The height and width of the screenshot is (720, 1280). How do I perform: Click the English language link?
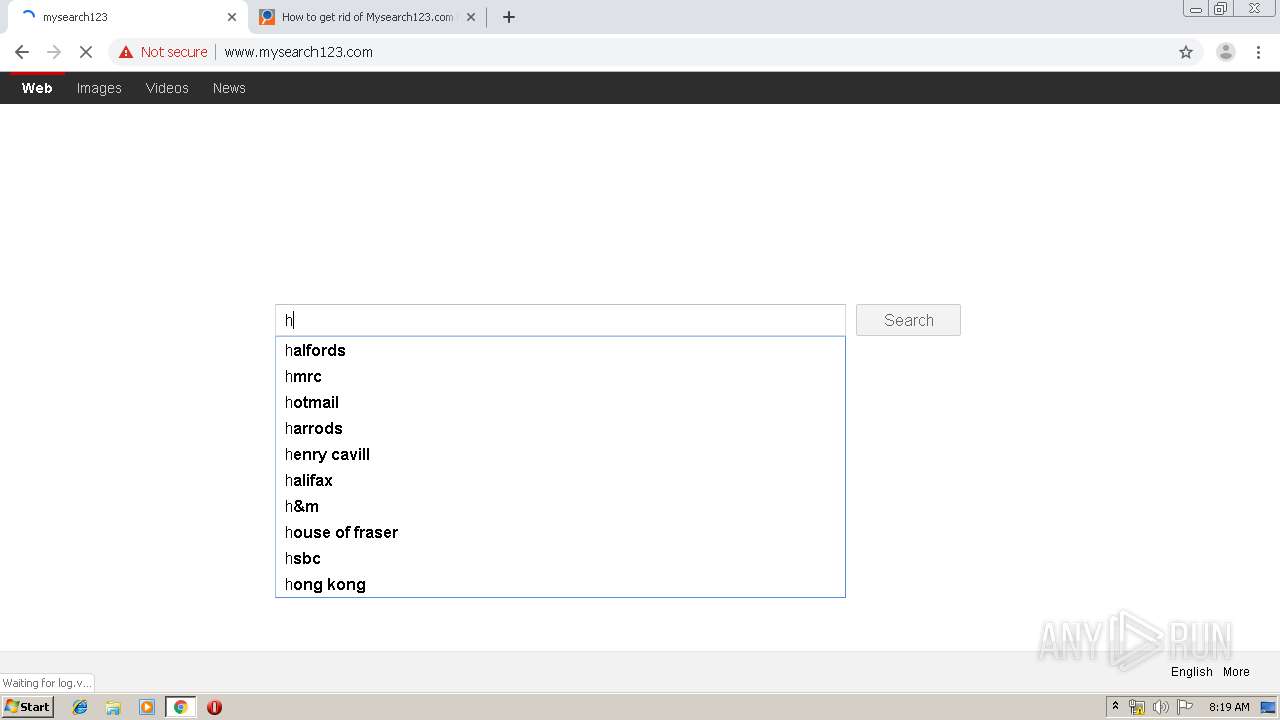1191,672
